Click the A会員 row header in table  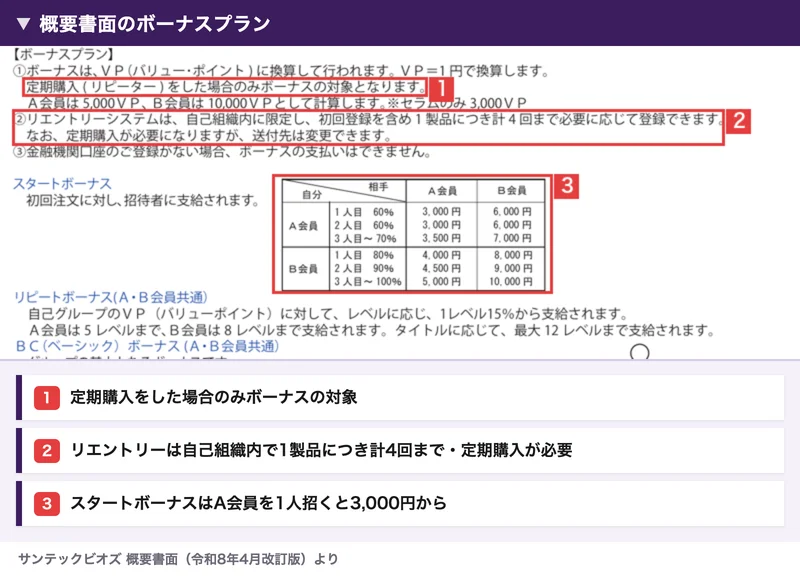(303, 225)
